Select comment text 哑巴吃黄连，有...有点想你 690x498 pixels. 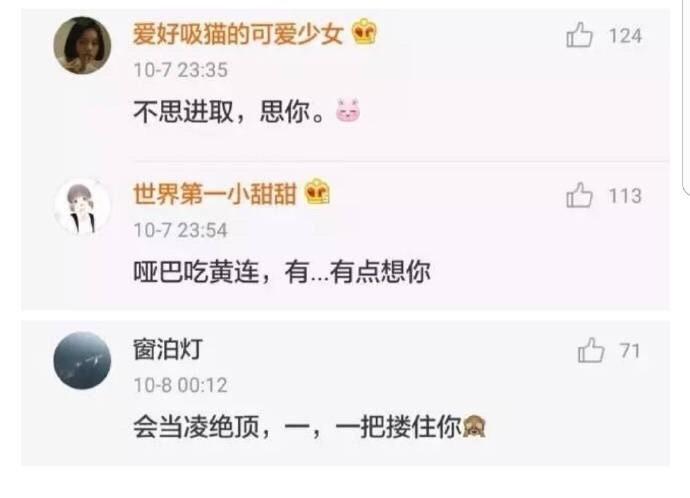click(282, 272)
